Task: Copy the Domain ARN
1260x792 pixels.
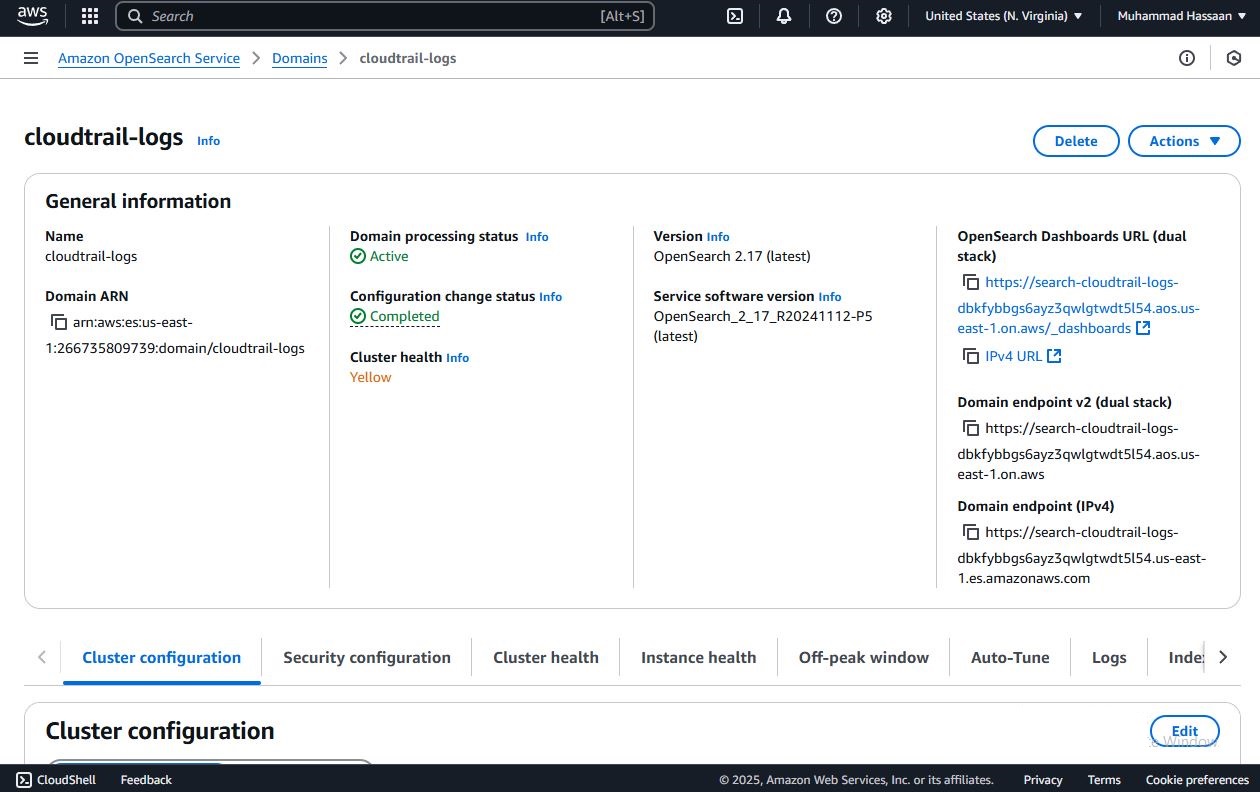Action: (59, 322)
